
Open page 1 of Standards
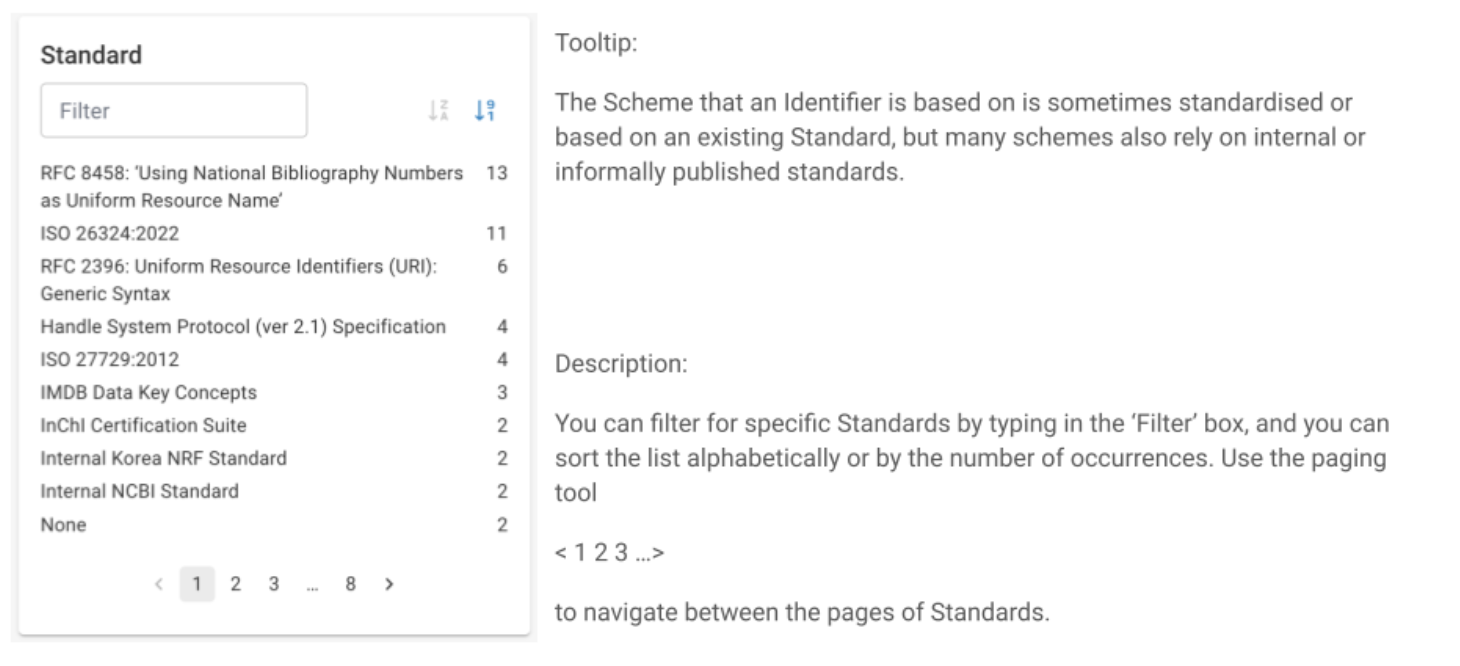point(197,584)
